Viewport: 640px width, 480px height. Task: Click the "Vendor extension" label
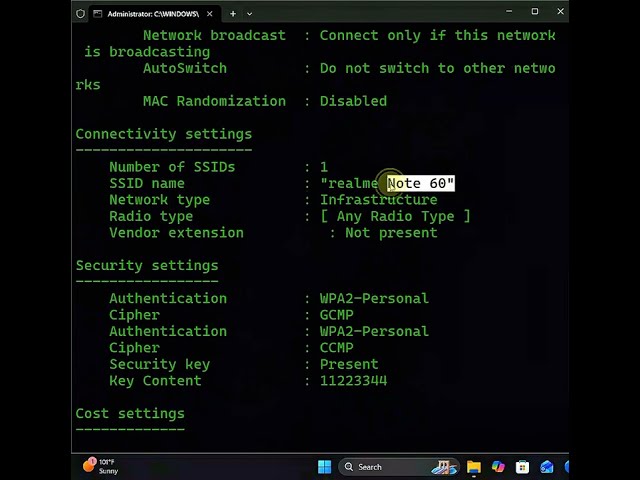(176, 233)
